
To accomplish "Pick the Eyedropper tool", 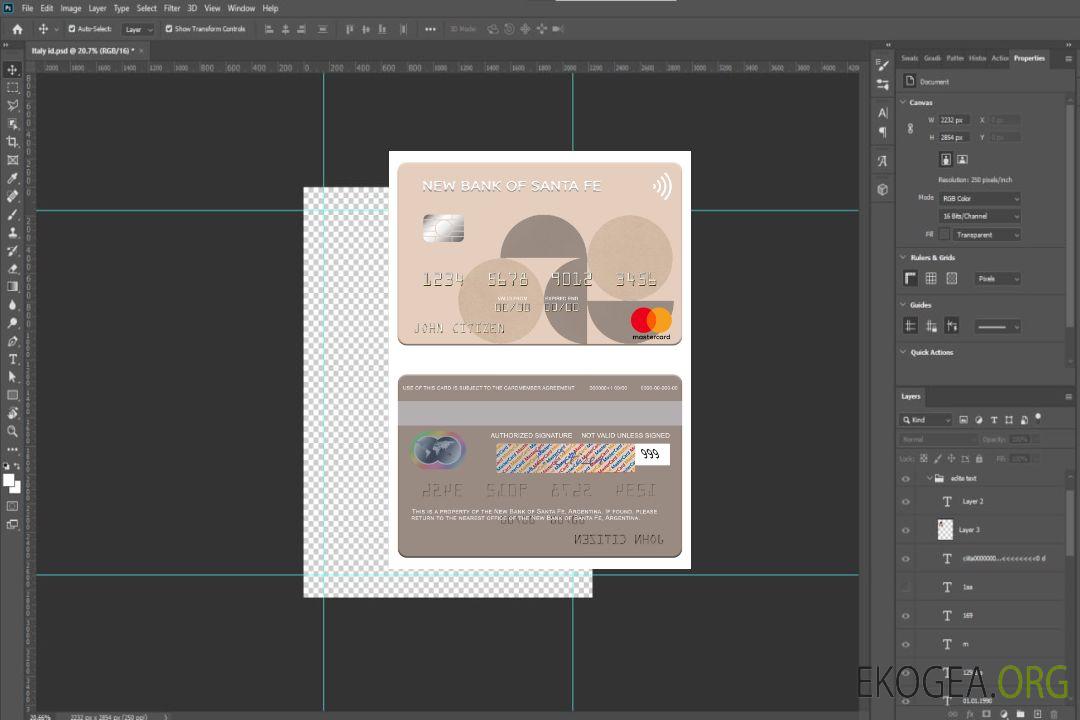I will 12,178.
